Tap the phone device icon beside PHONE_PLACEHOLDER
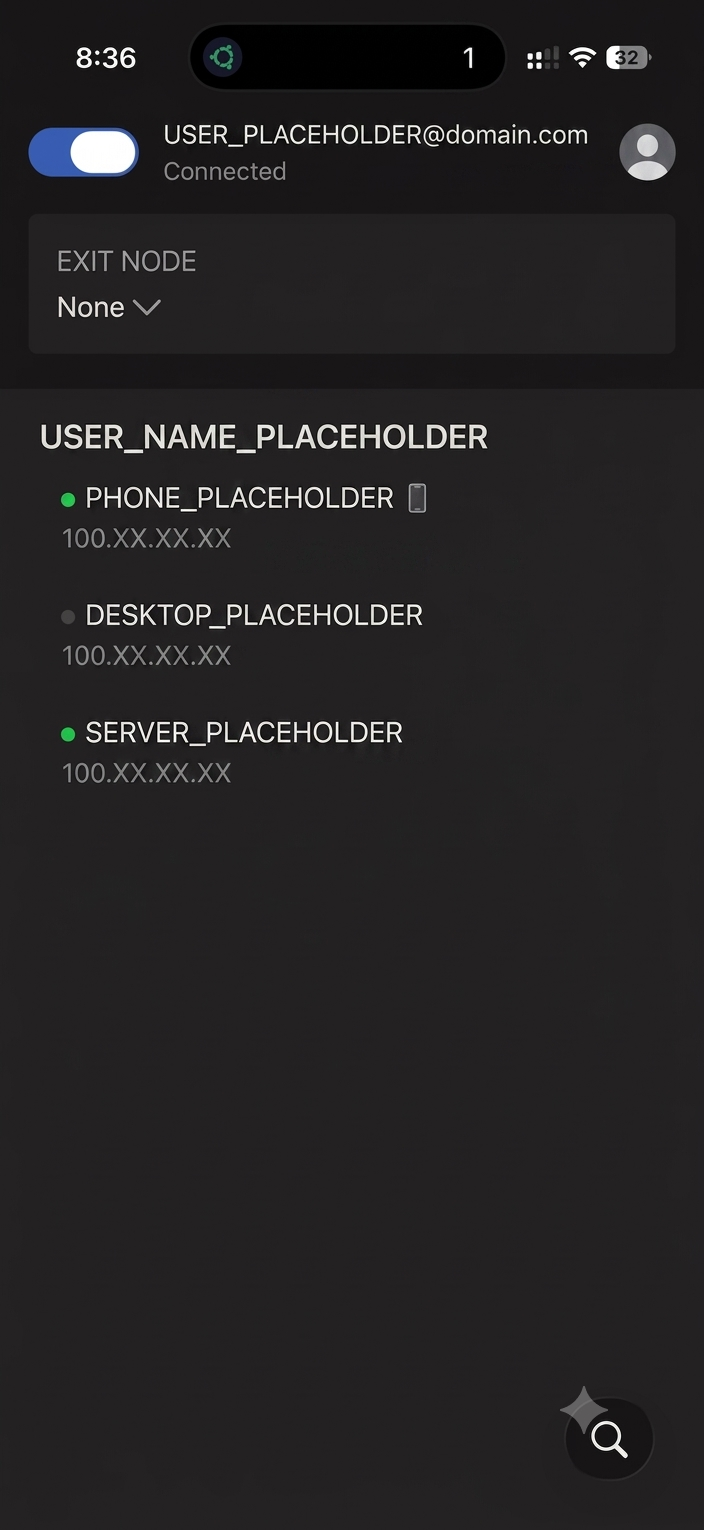This screenshot has height=1530, width=704. (418, 498)
